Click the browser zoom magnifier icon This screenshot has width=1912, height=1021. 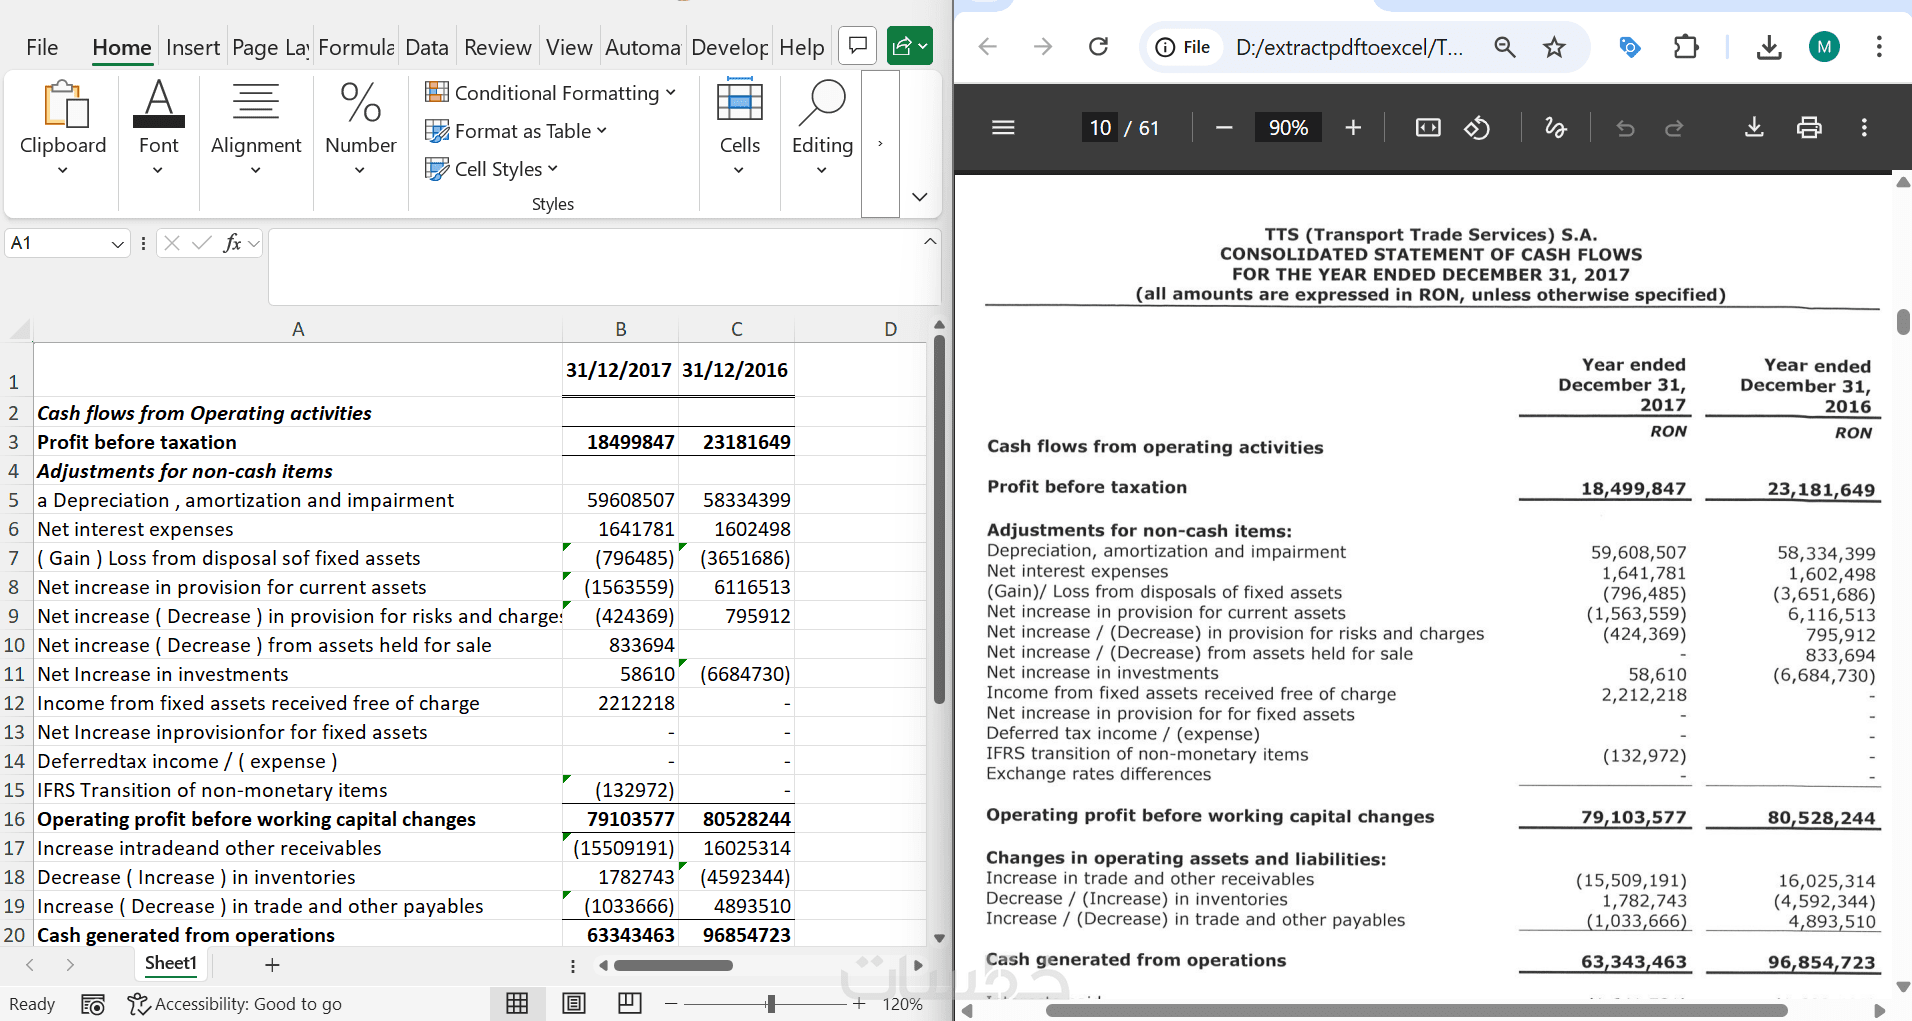tap(1504, 47)
